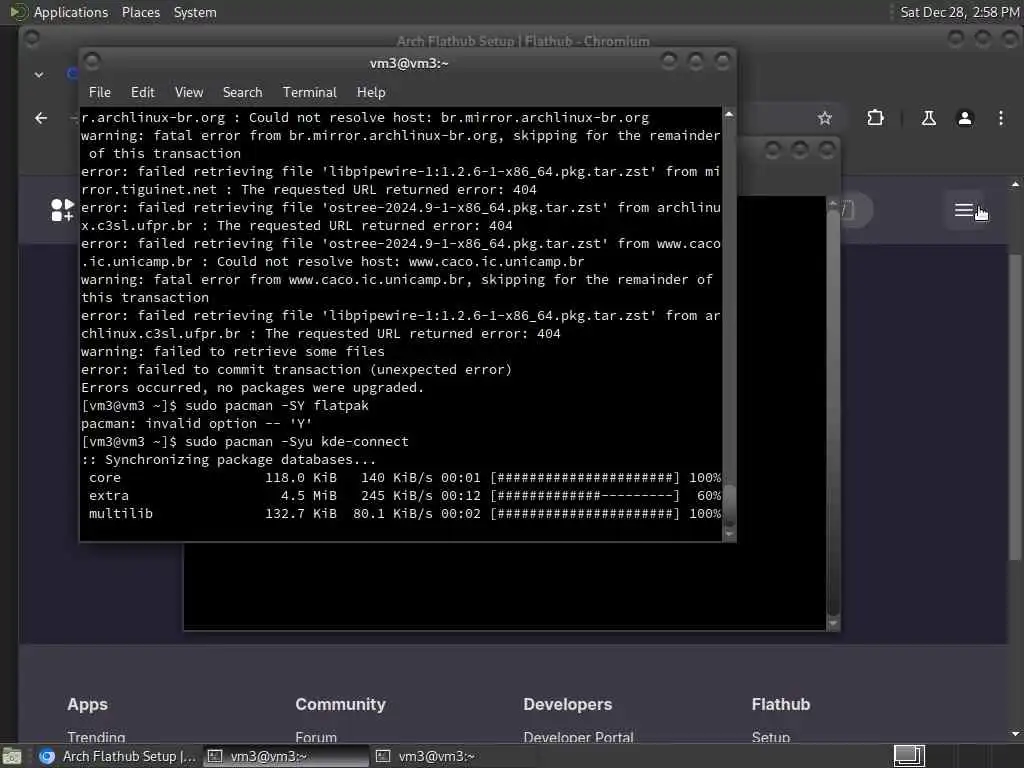Click the front terminal's scrollbar down arrow
Viewport: 1024px width, 768px height.
[x=729, y=534]
